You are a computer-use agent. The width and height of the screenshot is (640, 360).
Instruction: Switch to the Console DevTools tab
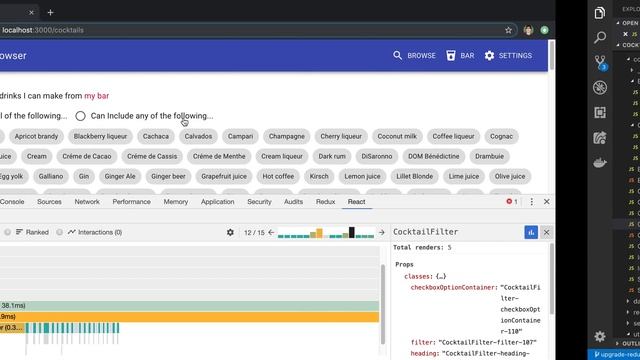12,202
